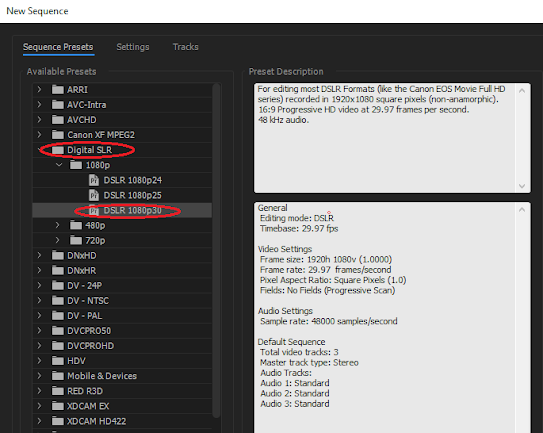Expand the Canon XF MPEG2 chevron

point(39,135)
